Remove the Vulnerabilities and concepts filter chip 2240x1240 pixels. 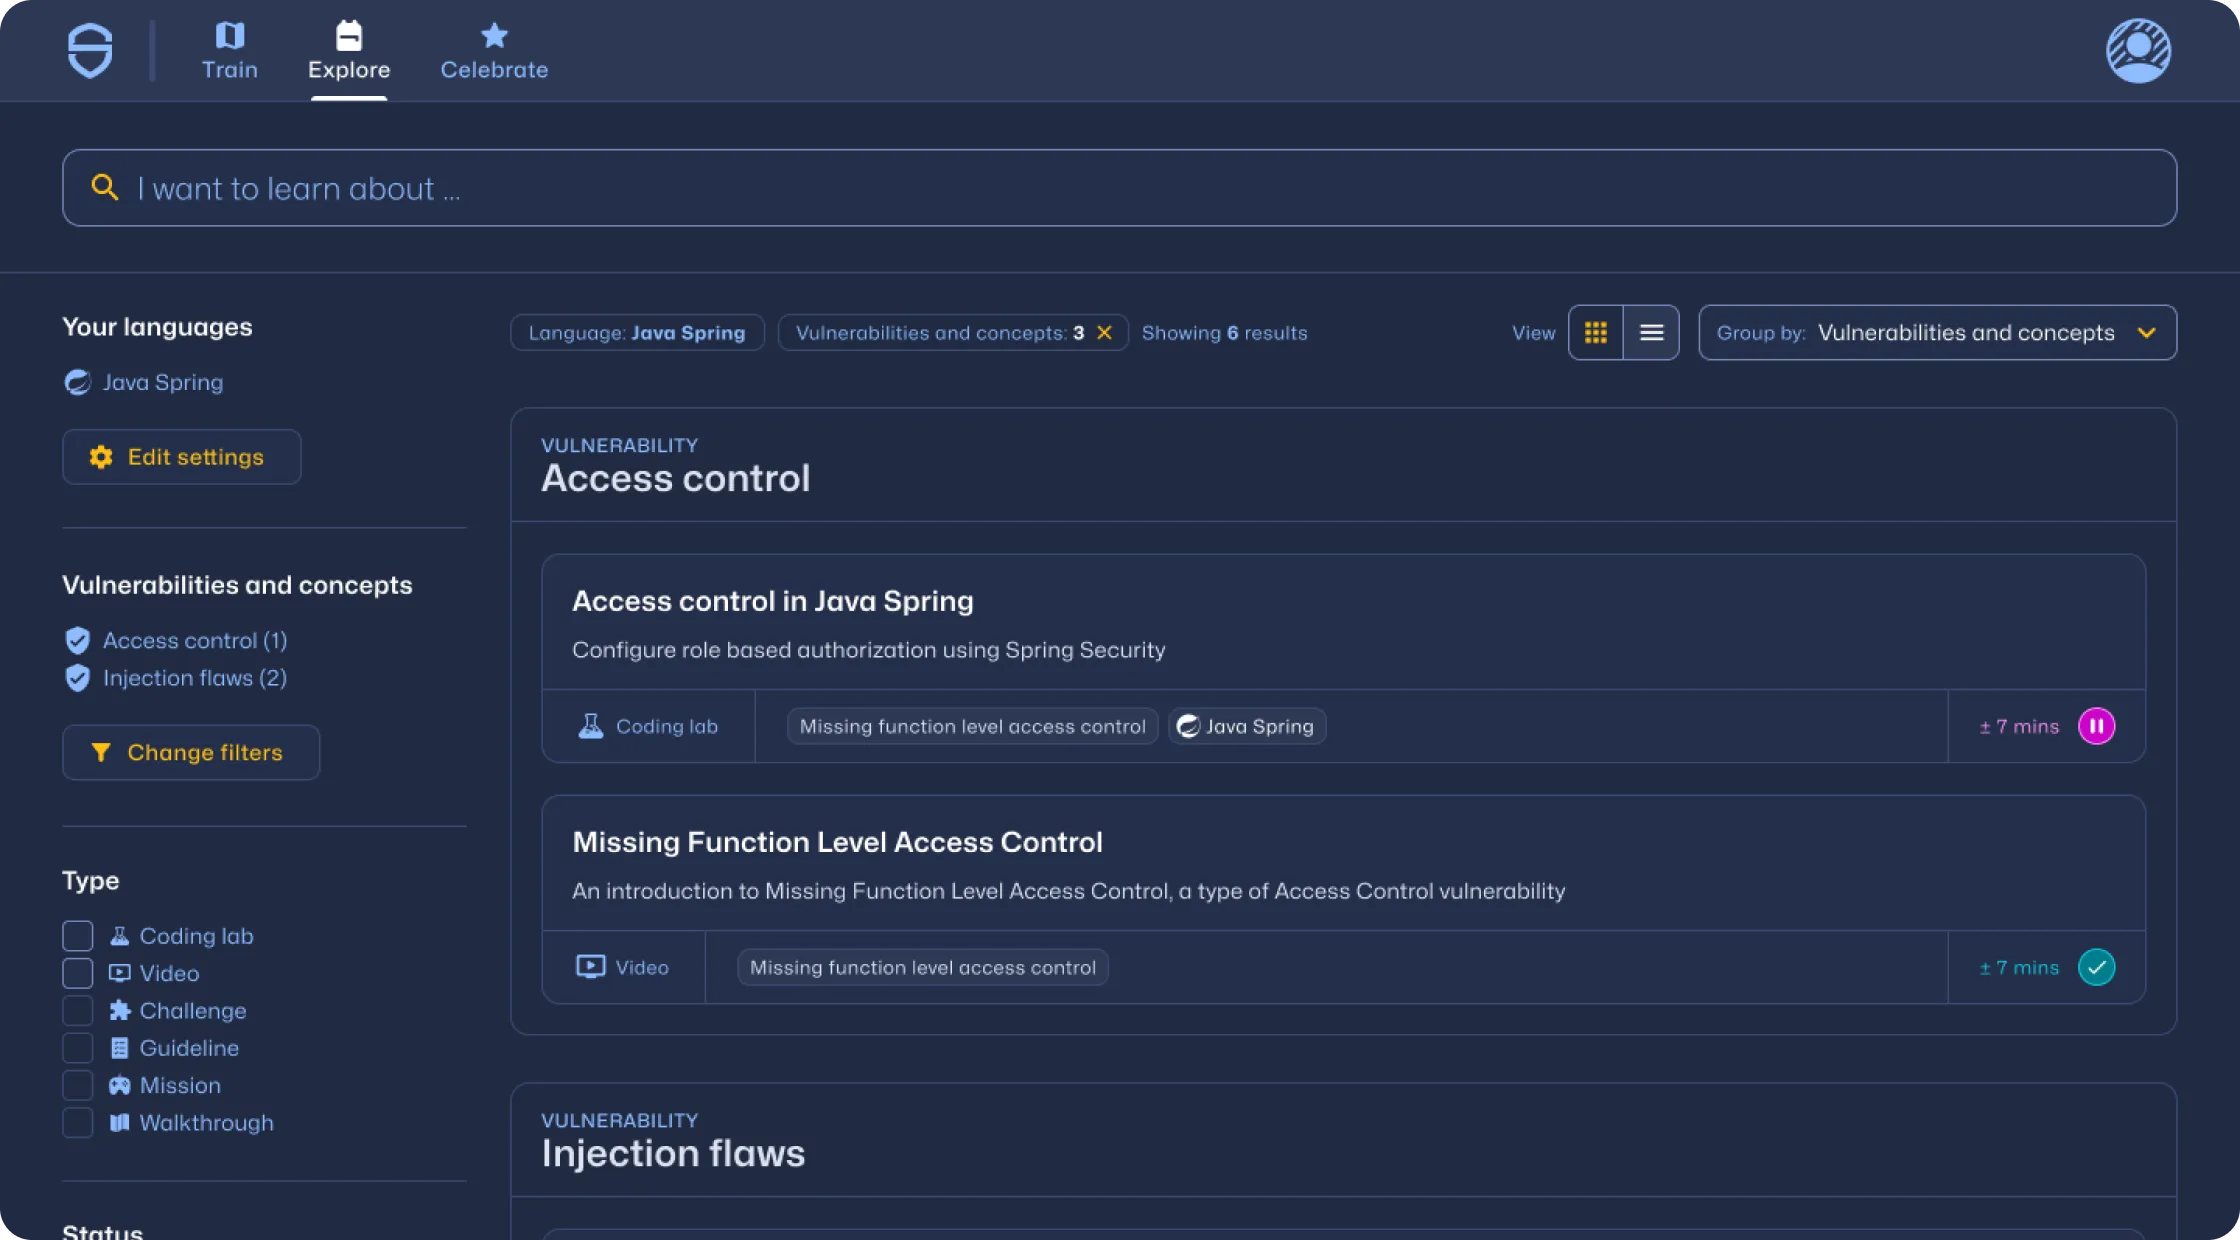pos(1104,333)
